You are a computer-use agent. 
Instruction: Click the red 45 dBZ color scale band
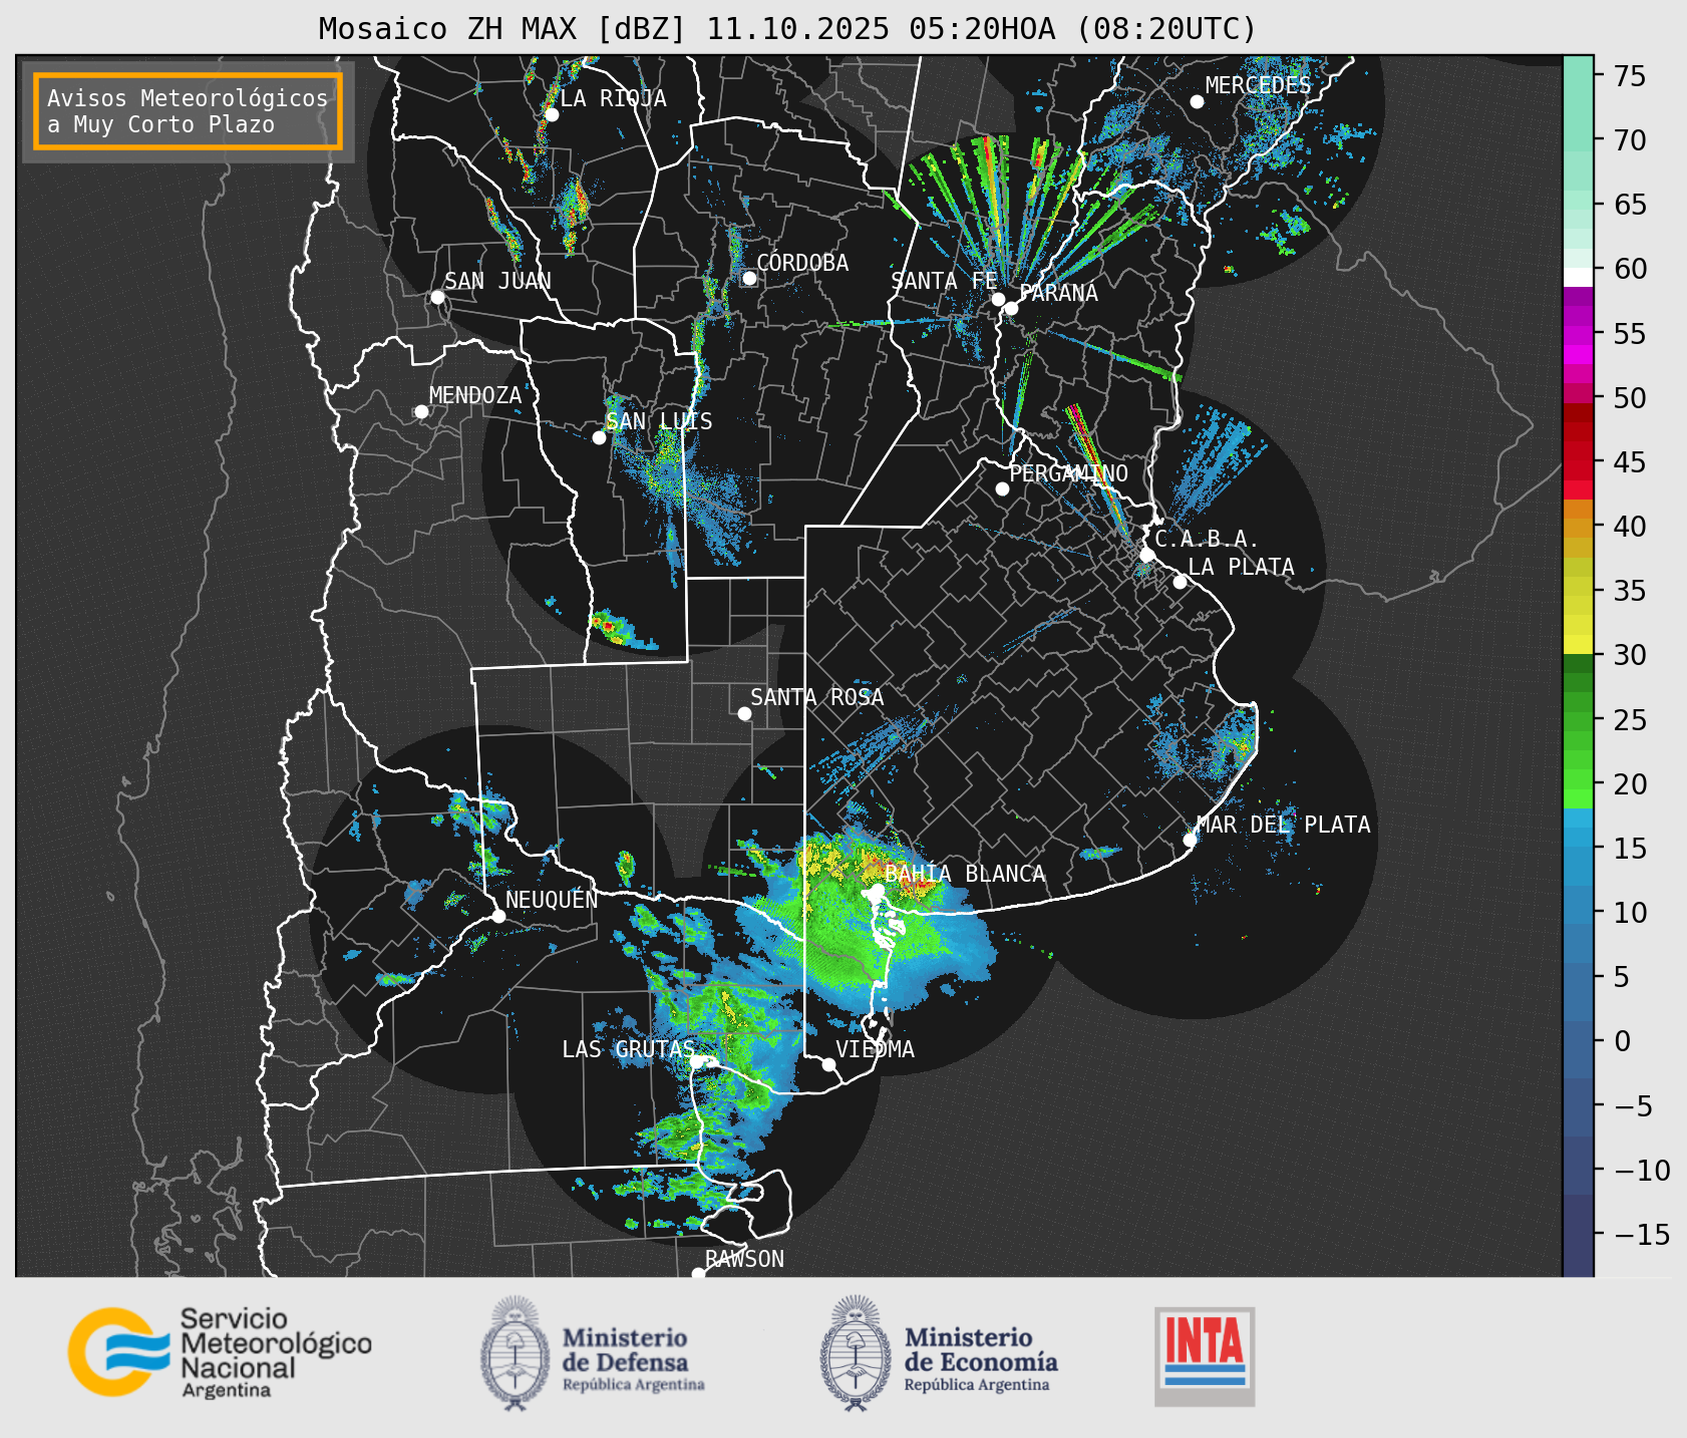pyautogui.click(x=1578, y=462)
